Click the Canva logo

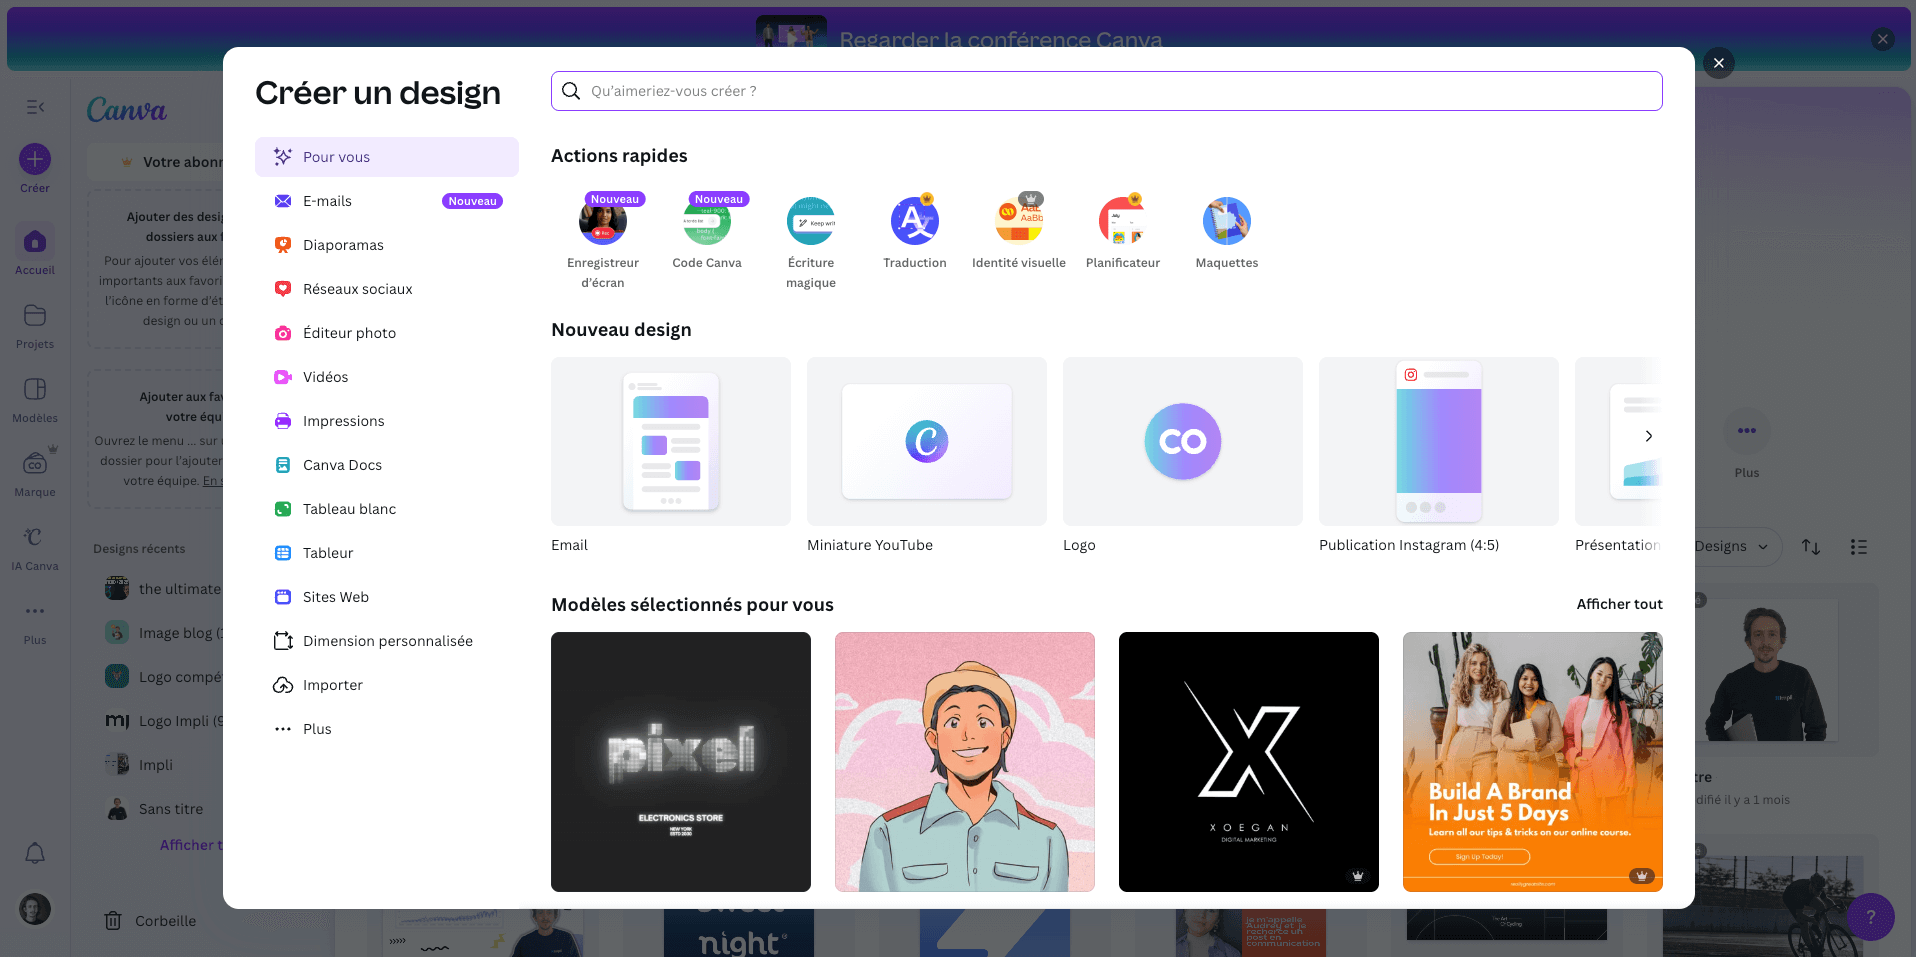(x=127, y=109)
